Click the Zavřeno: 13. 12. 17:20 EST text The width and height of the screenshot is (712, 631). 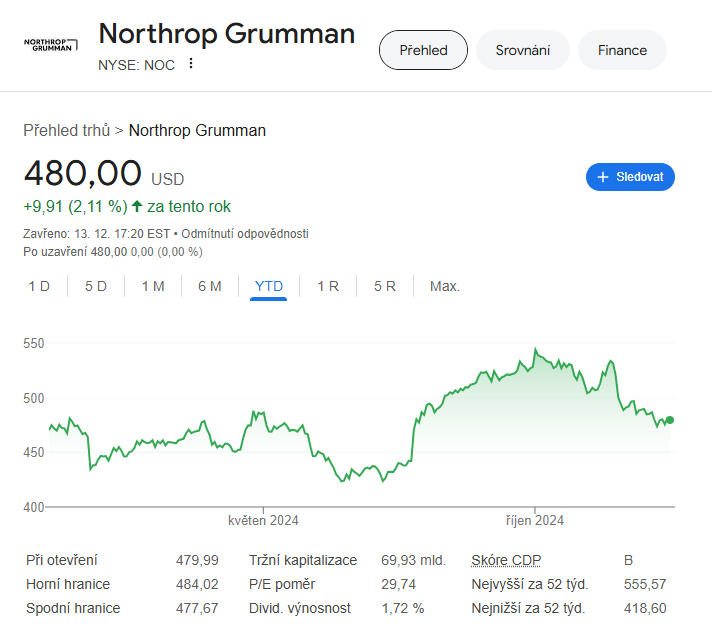point(96,234)
